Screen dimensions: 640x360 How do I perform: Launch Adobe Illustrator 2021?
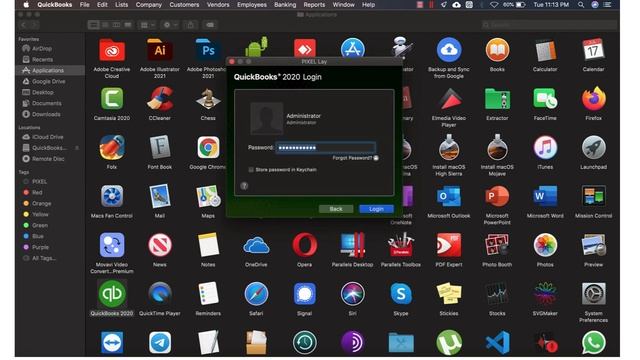[160, 51]
